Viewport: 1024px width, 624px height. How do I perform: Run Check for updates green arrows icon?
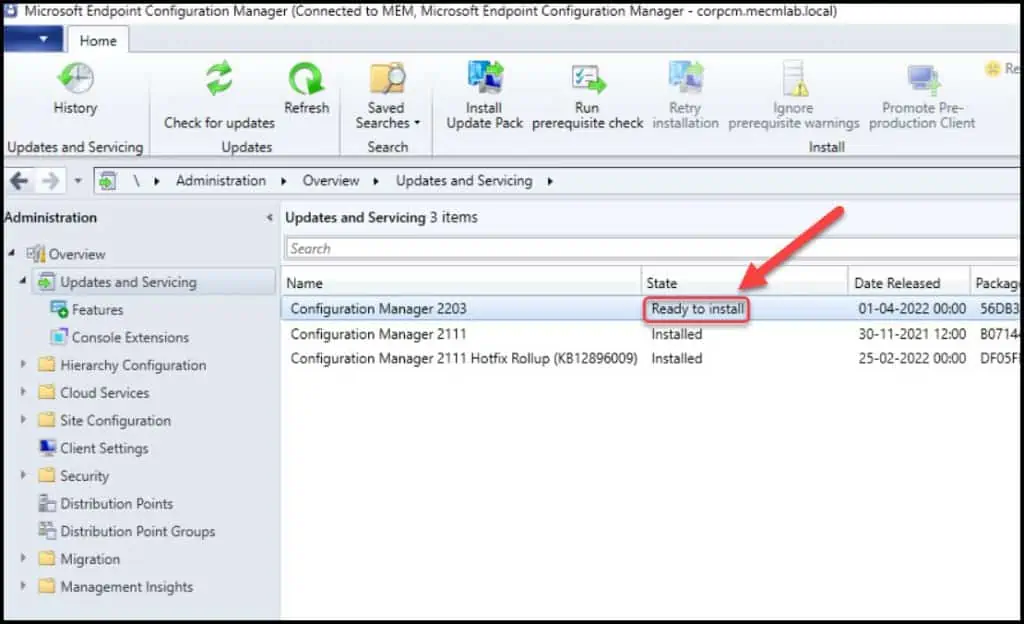(x=219, y=78)
